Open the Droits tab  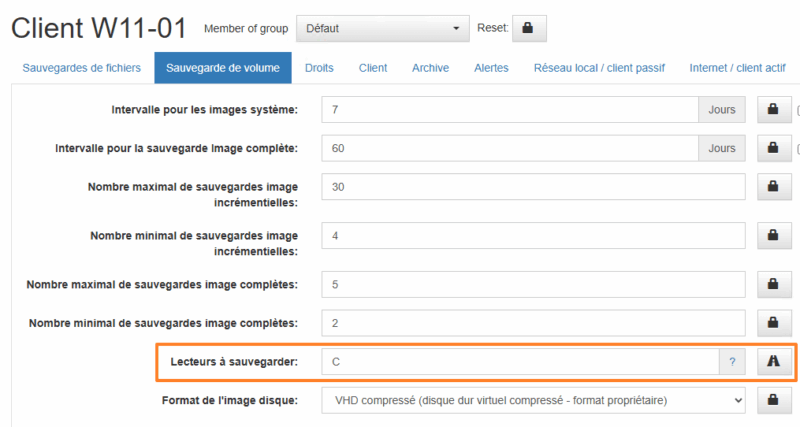(x=319, y=68)
